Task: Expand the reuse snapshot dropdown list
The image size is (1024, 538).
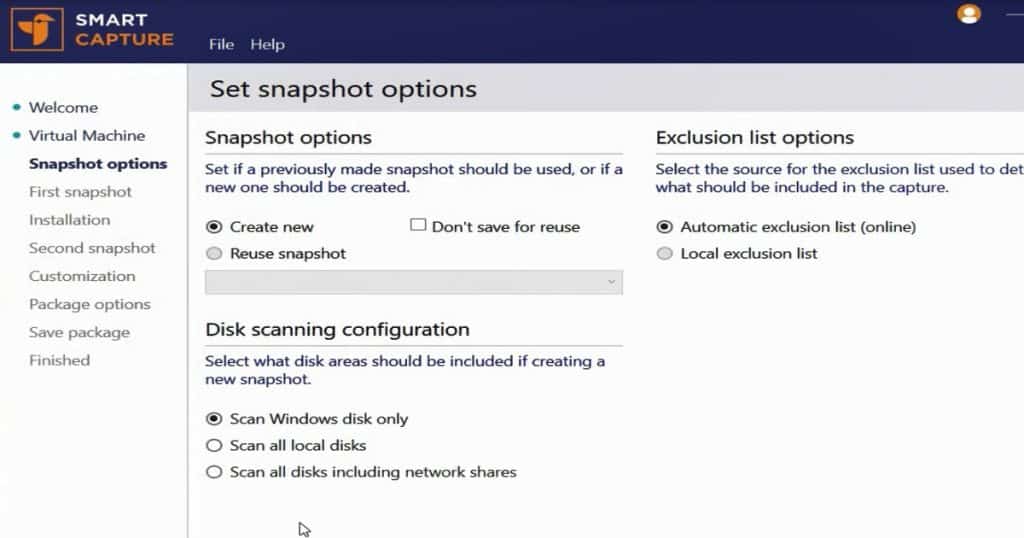Action: (x=413, y=283)
